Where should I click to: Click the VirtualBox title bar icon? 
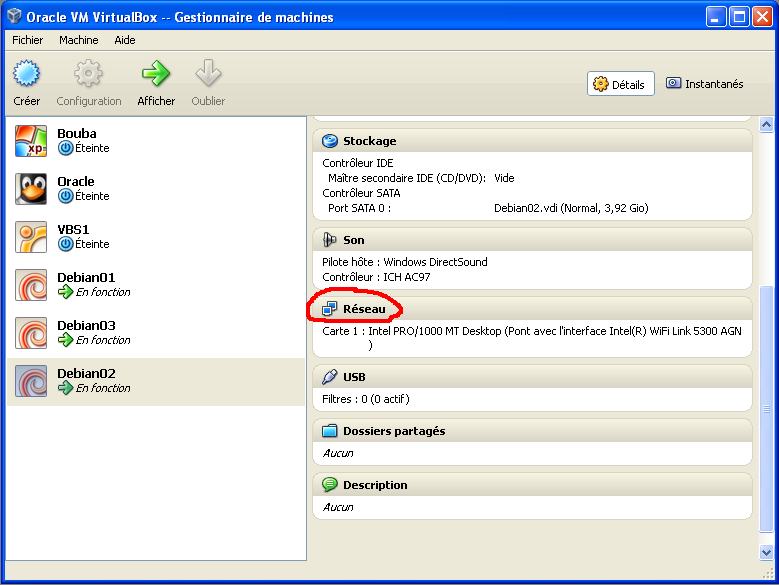(14, 16)
